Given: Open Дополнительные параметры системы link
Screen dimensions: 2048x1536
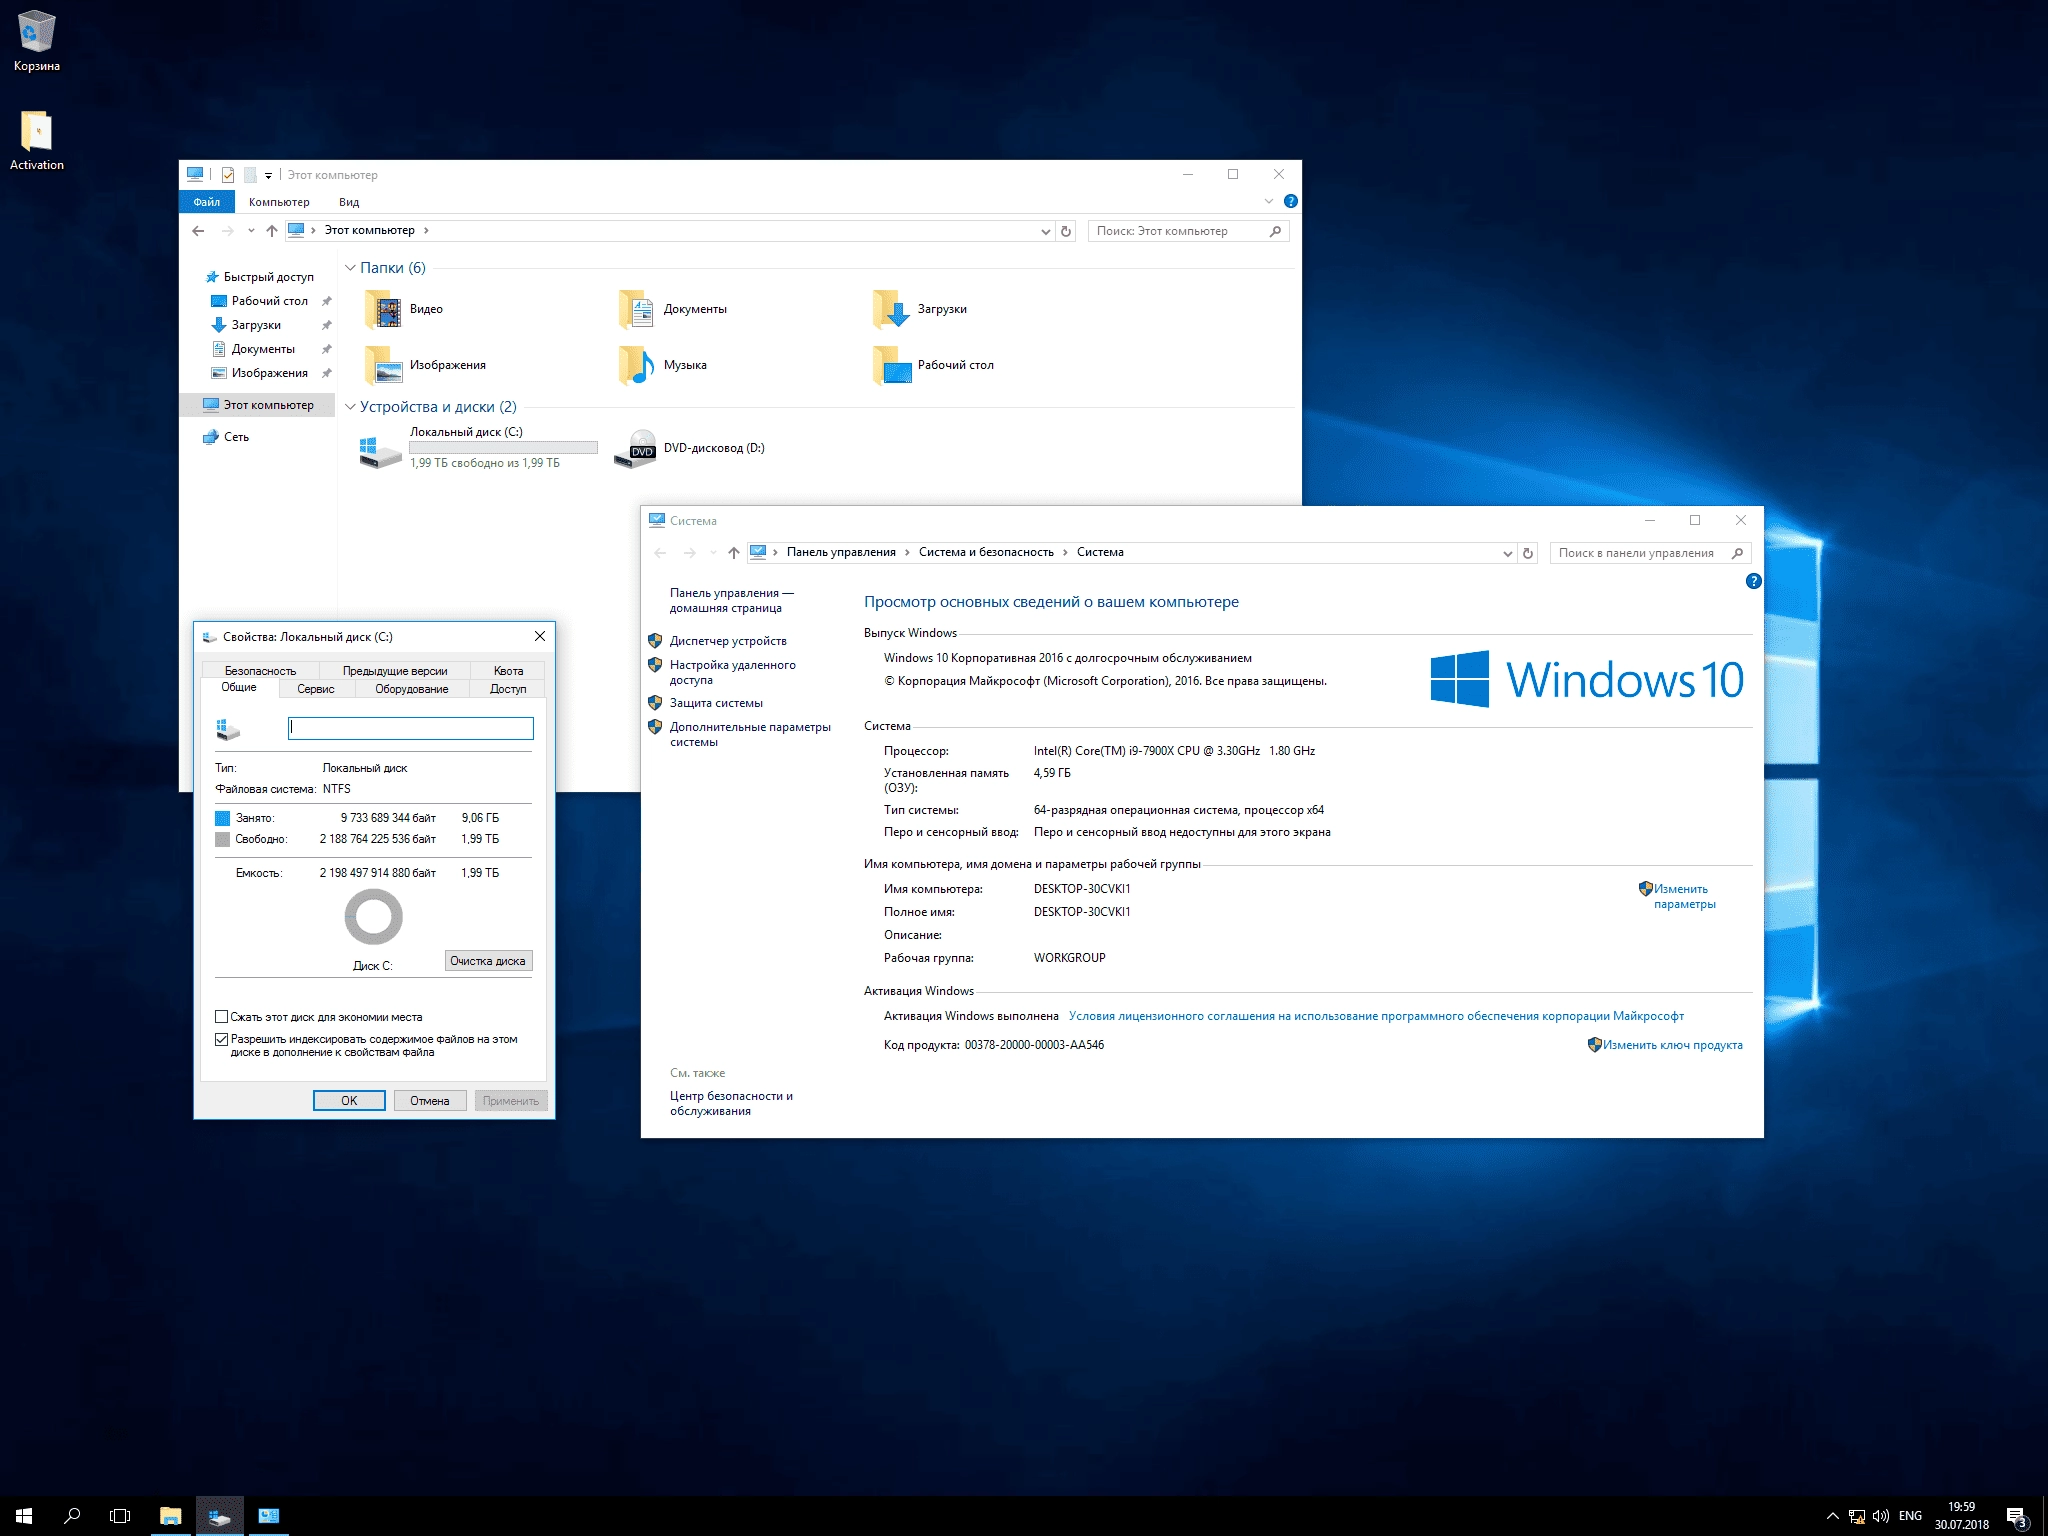Looking at the screenshot, I should point(750,734).
